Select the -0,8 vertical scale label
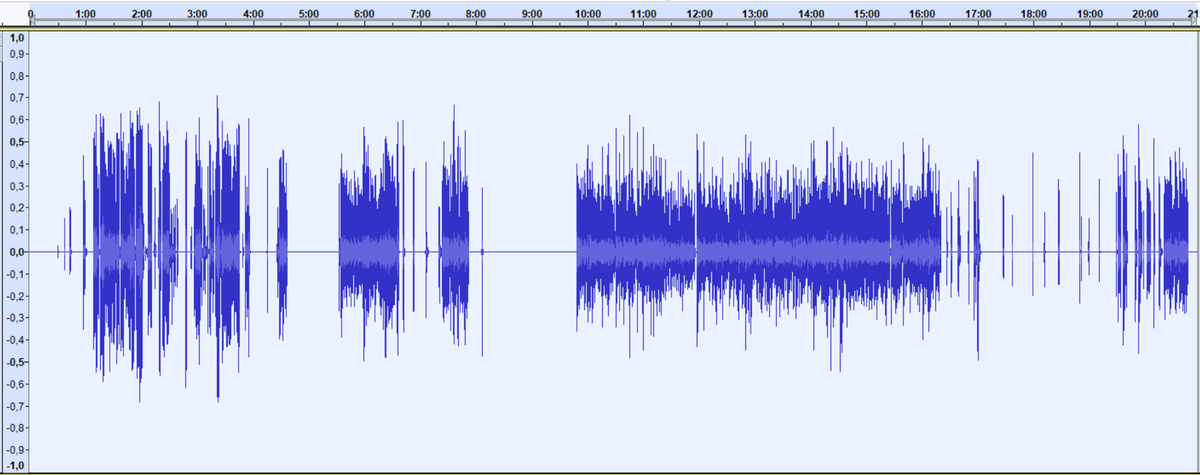Viewport: 1200px width, 475px height. [x=15, y=428]
